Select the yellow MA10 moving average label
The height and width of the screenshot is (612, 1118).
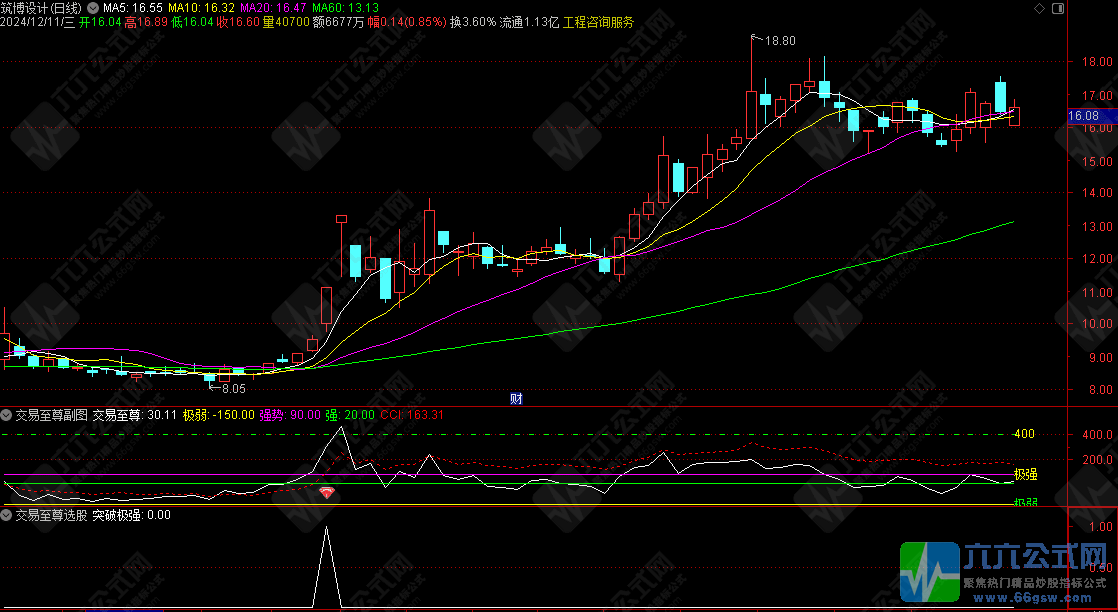199,8
